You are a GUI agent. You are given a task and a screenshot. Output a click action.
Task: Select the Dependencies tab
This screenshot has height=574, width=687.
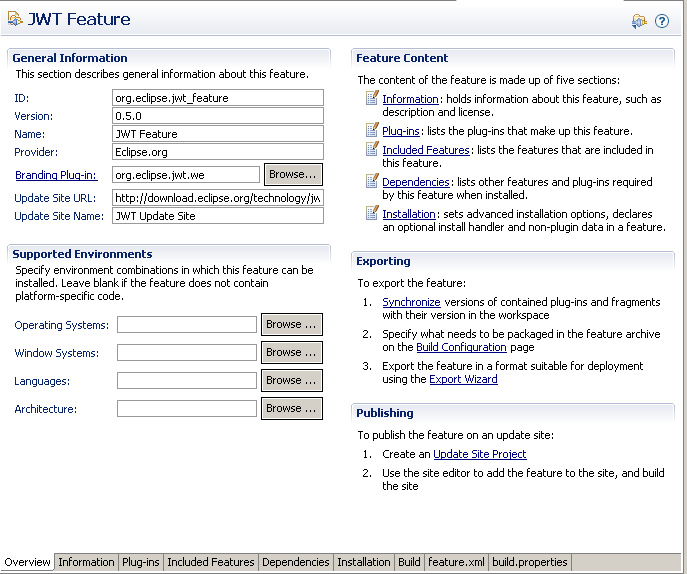coord(296,562)
